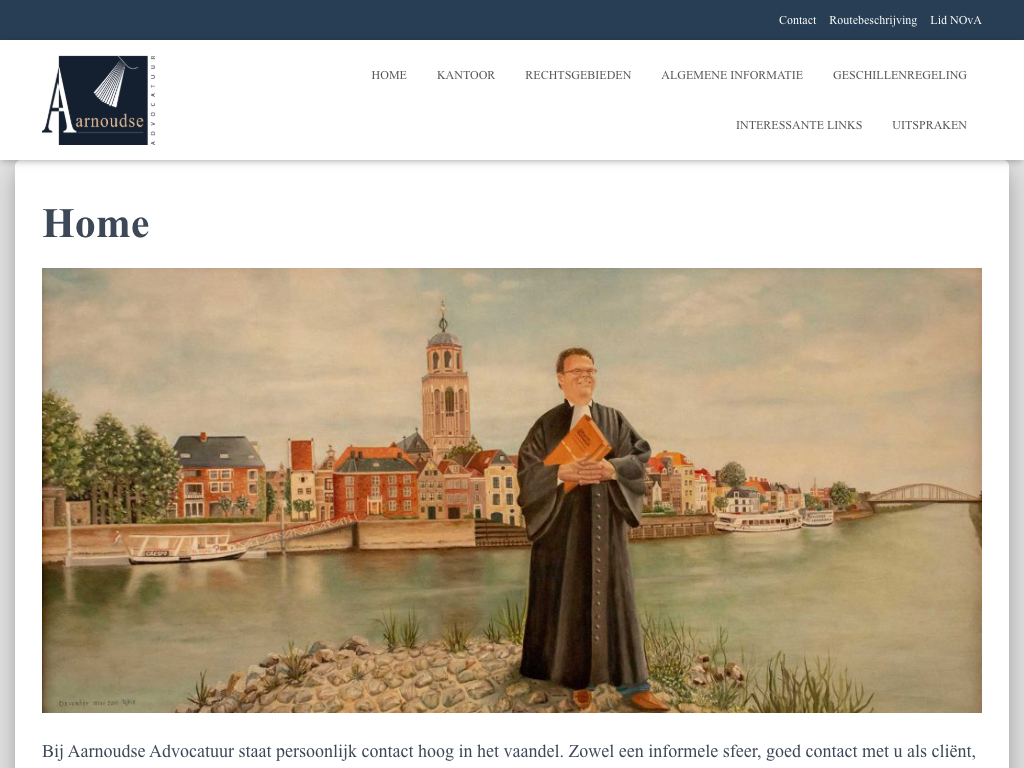The height and width of the screenshot is (768, 1024).
Task: Click the bridge in the painting
Action: coord(922,494)
